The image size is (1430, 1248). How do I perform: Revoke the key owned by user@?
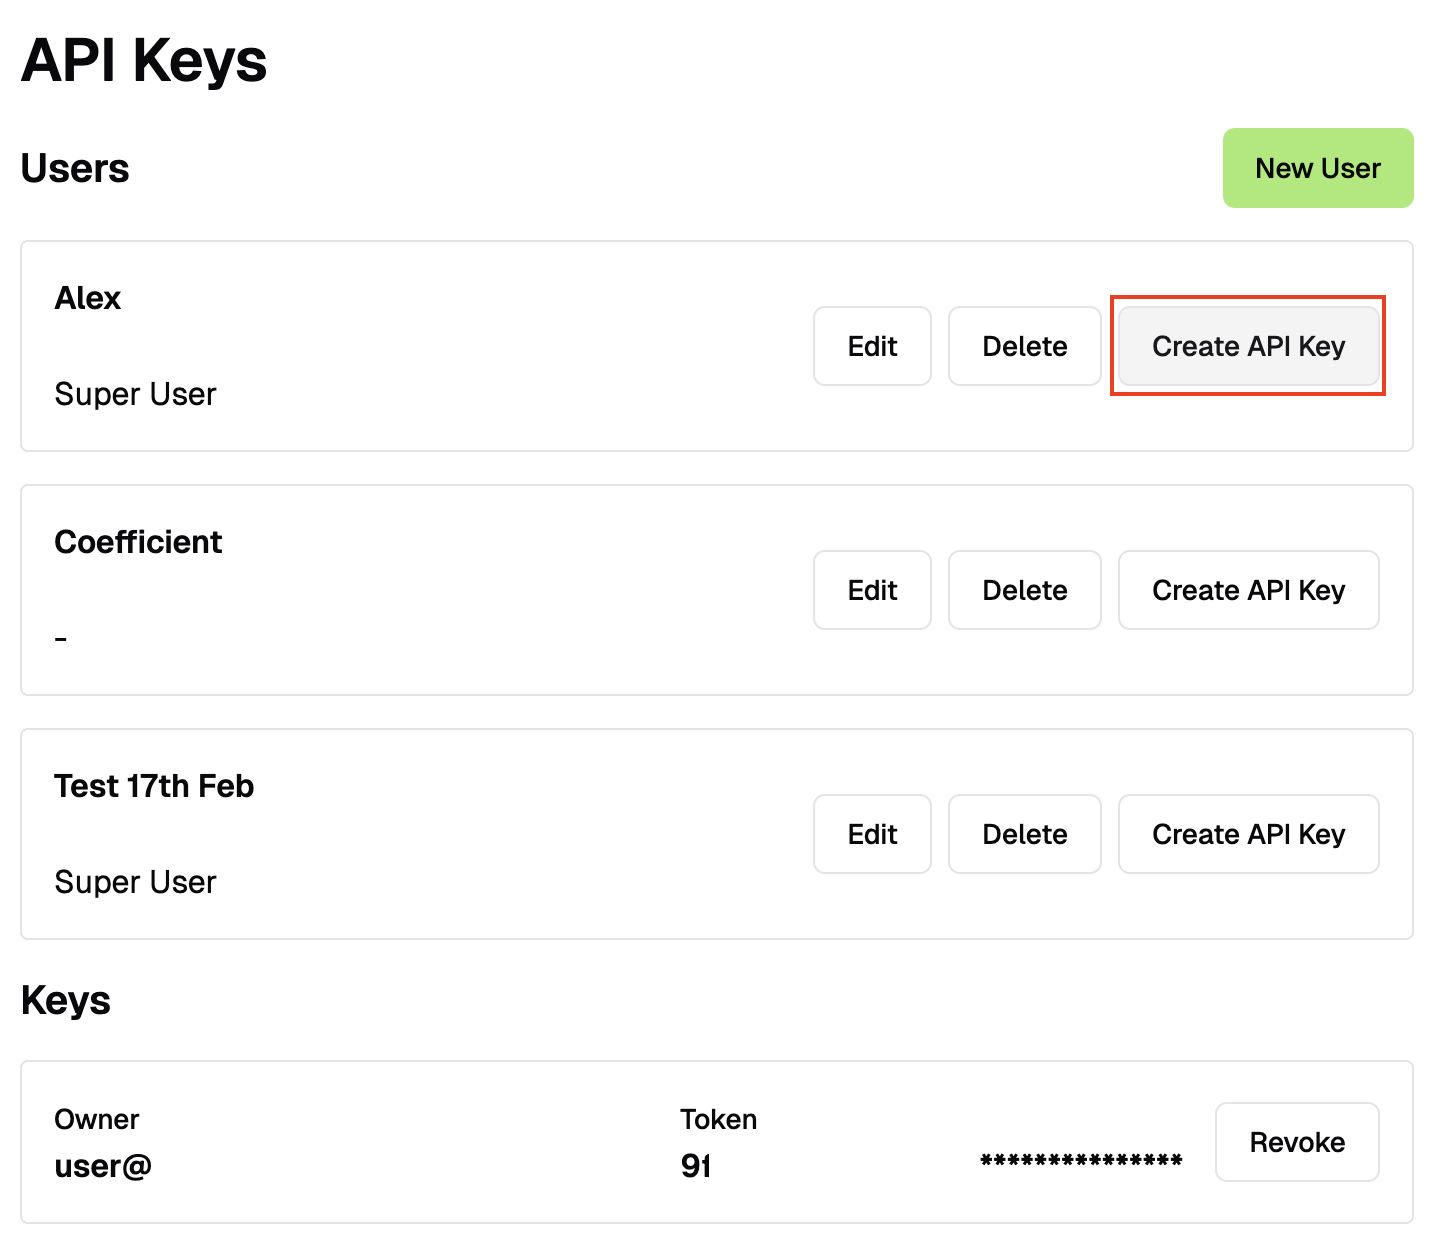(1296, 1142)
